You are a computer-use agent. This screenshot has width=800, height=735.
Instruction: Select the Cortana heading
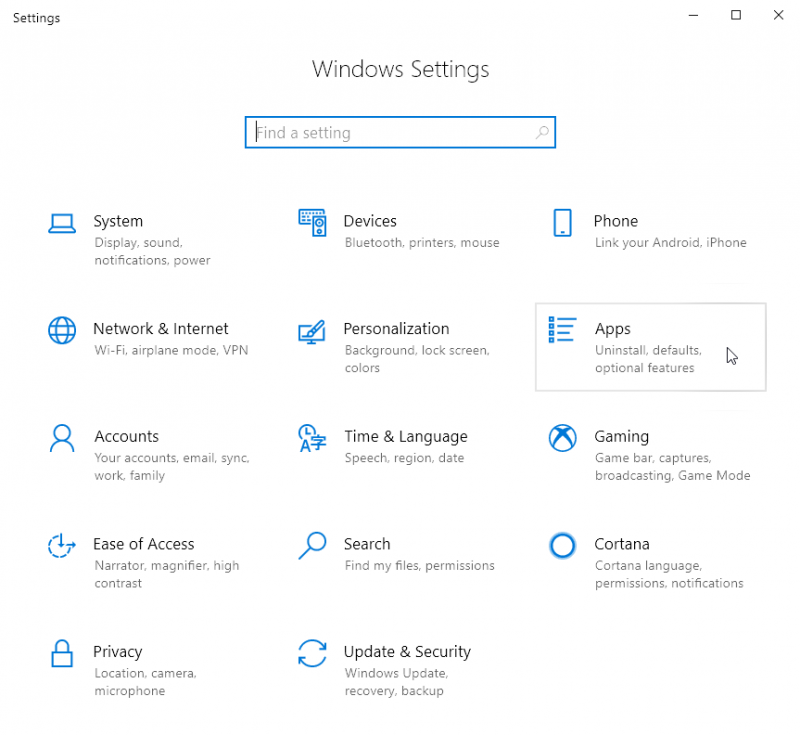click(622, 544)
